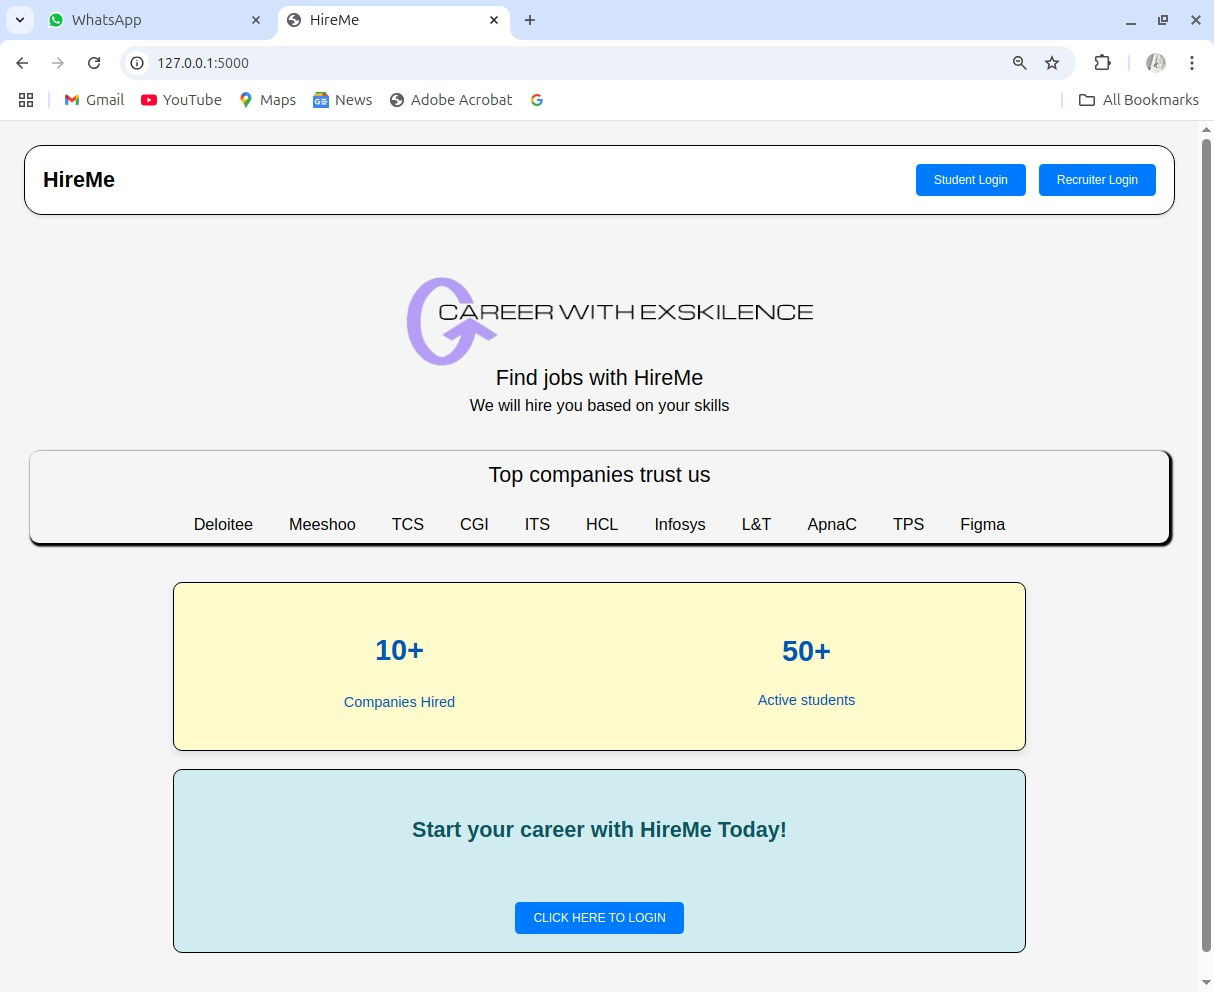Open a new tab with the plus button
The image size is (1214, 992).
click(530, 20)
